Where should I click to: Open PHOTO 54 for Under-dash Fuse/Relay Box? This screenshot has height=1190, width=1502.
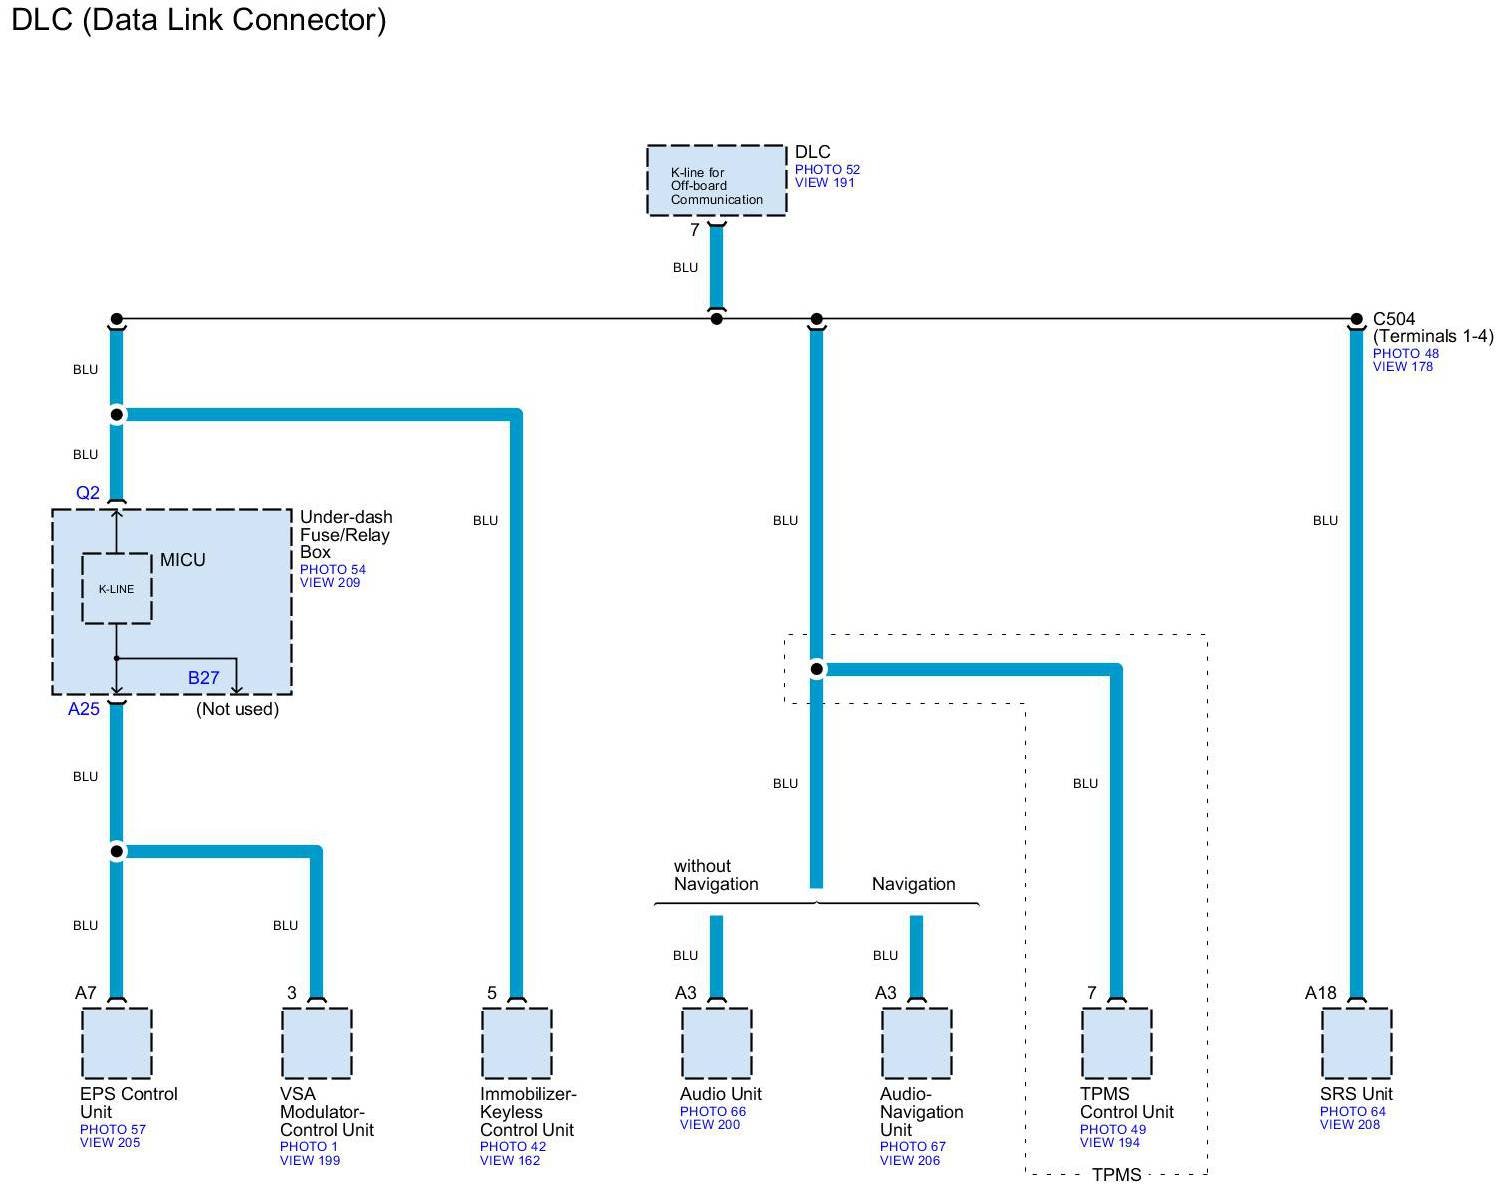point(332,570)
